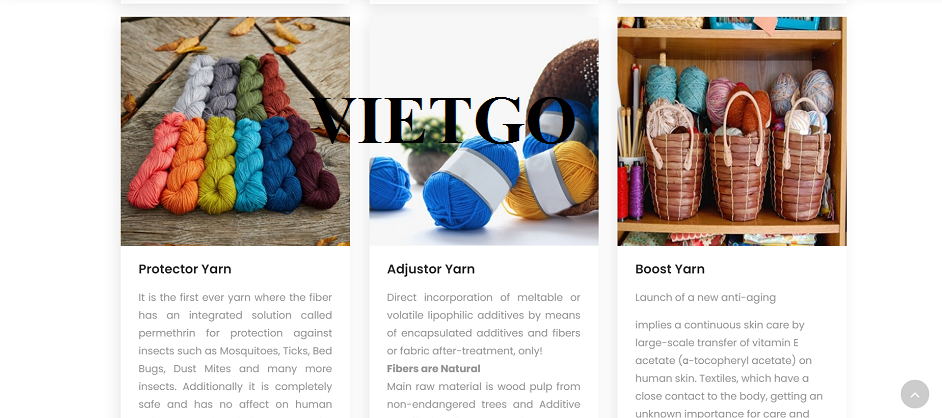
Task: Click the wood pulp raw material sentence
Action: pyautogui.click(x=484, y=395)
